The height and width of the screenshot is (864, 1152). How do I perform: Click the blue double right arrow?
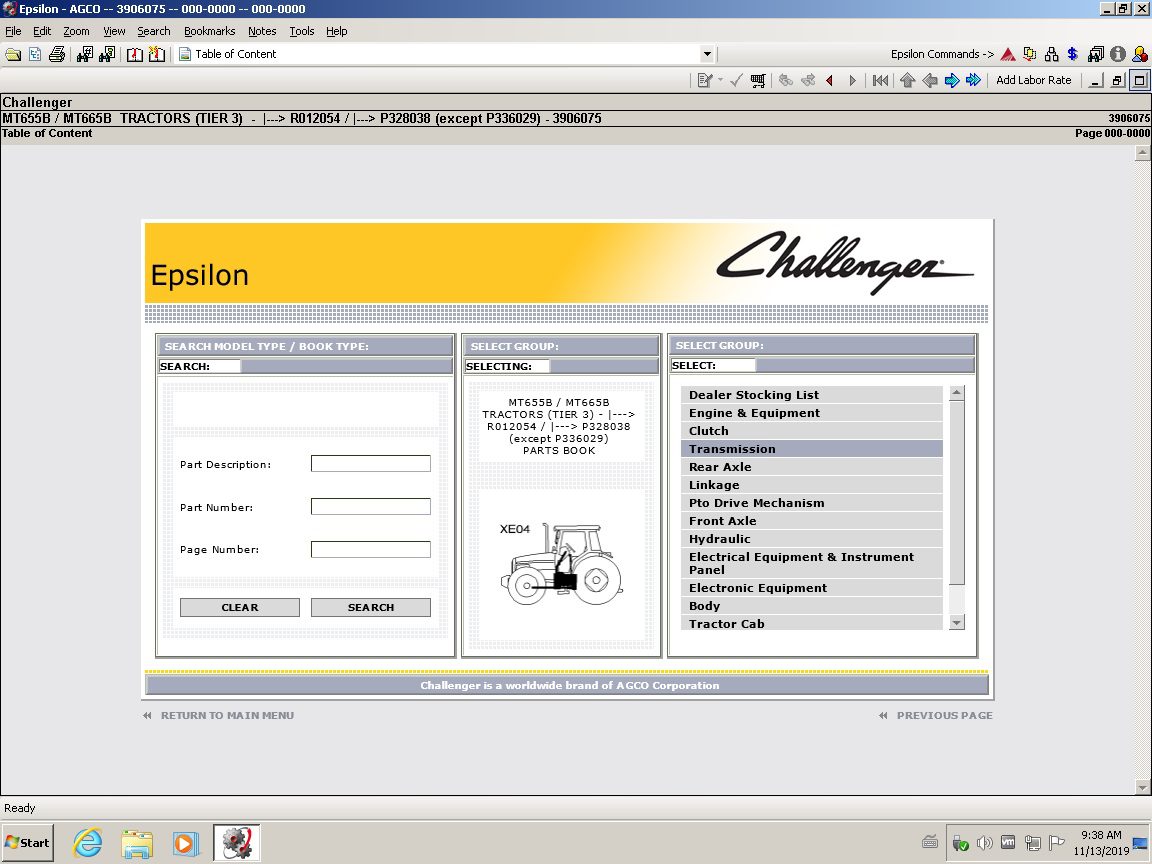[973, 81]
